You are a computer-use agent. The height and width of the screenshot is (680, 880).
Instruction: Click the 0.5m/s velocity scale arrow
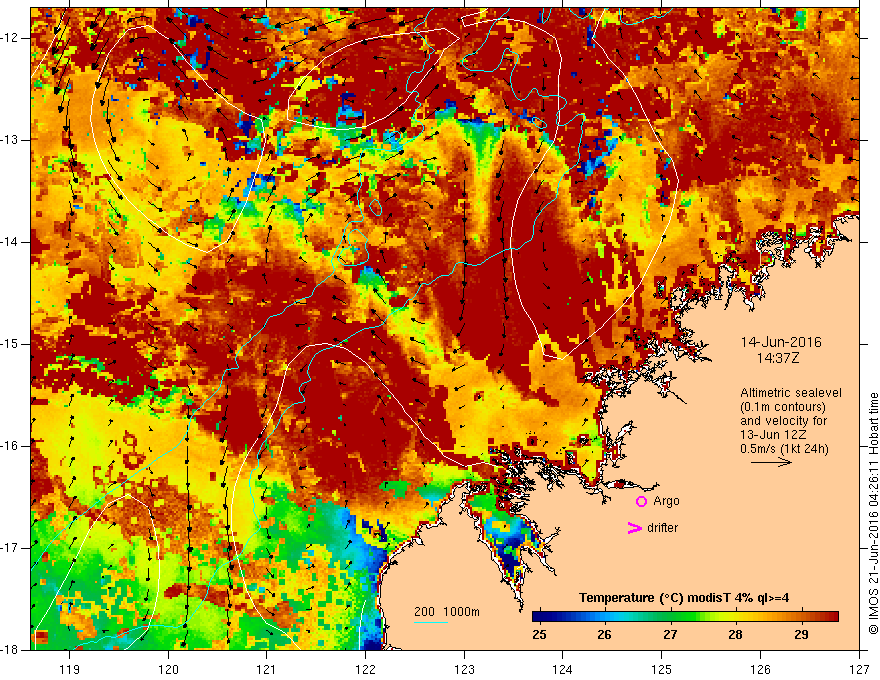click(x=772, y=462)
